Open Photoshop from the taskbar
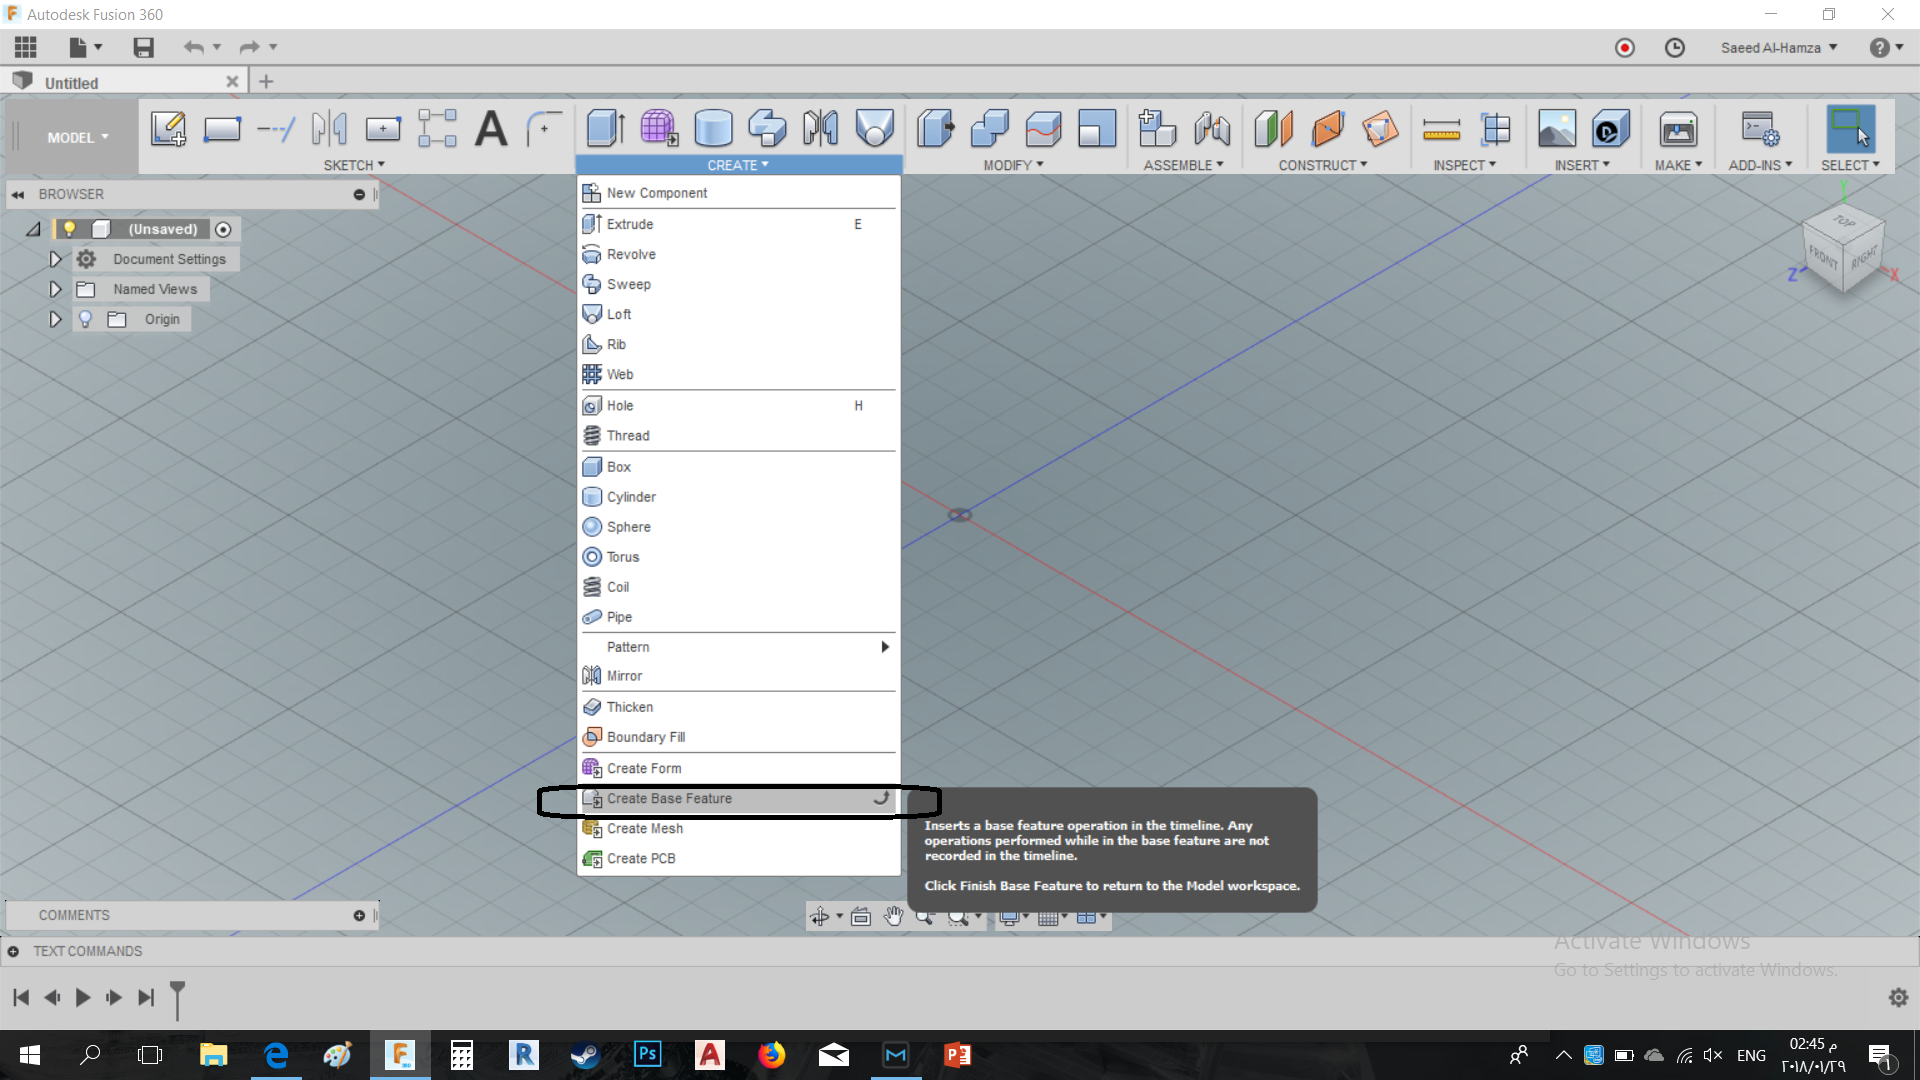The height and width of the screenshot is (1080, 1920). coord(647,1054)
